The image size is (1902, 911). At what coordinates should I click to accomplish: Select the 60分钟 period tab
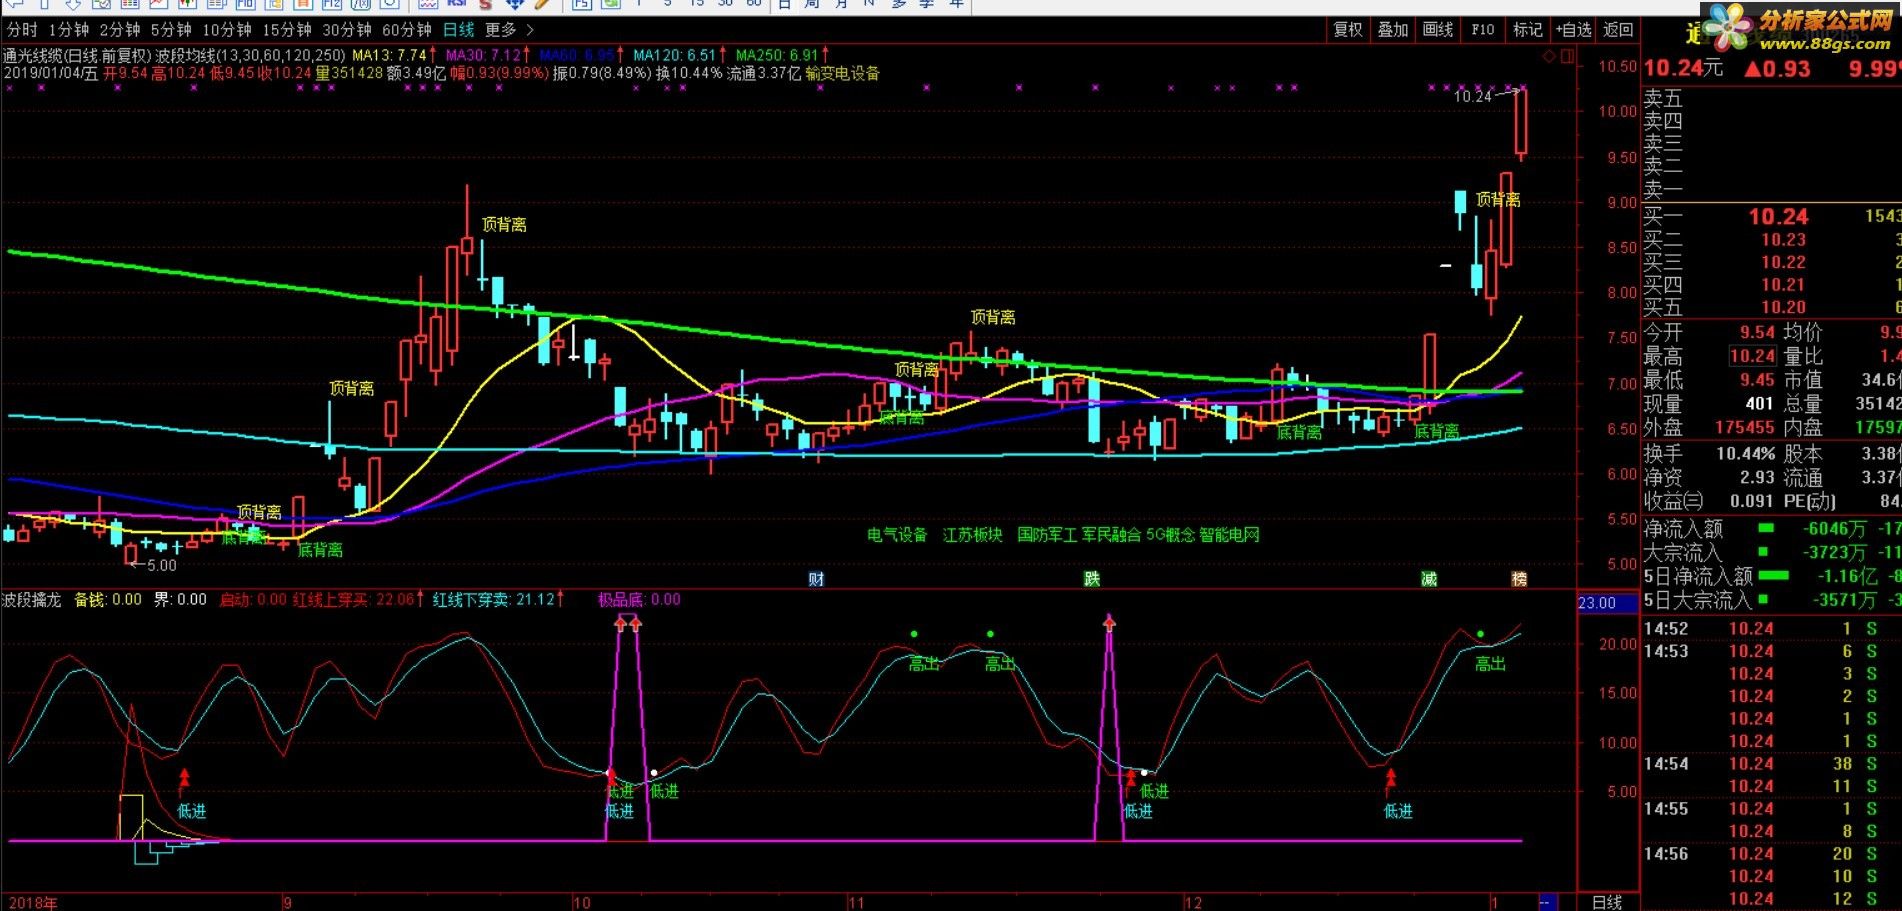[407, 30]
